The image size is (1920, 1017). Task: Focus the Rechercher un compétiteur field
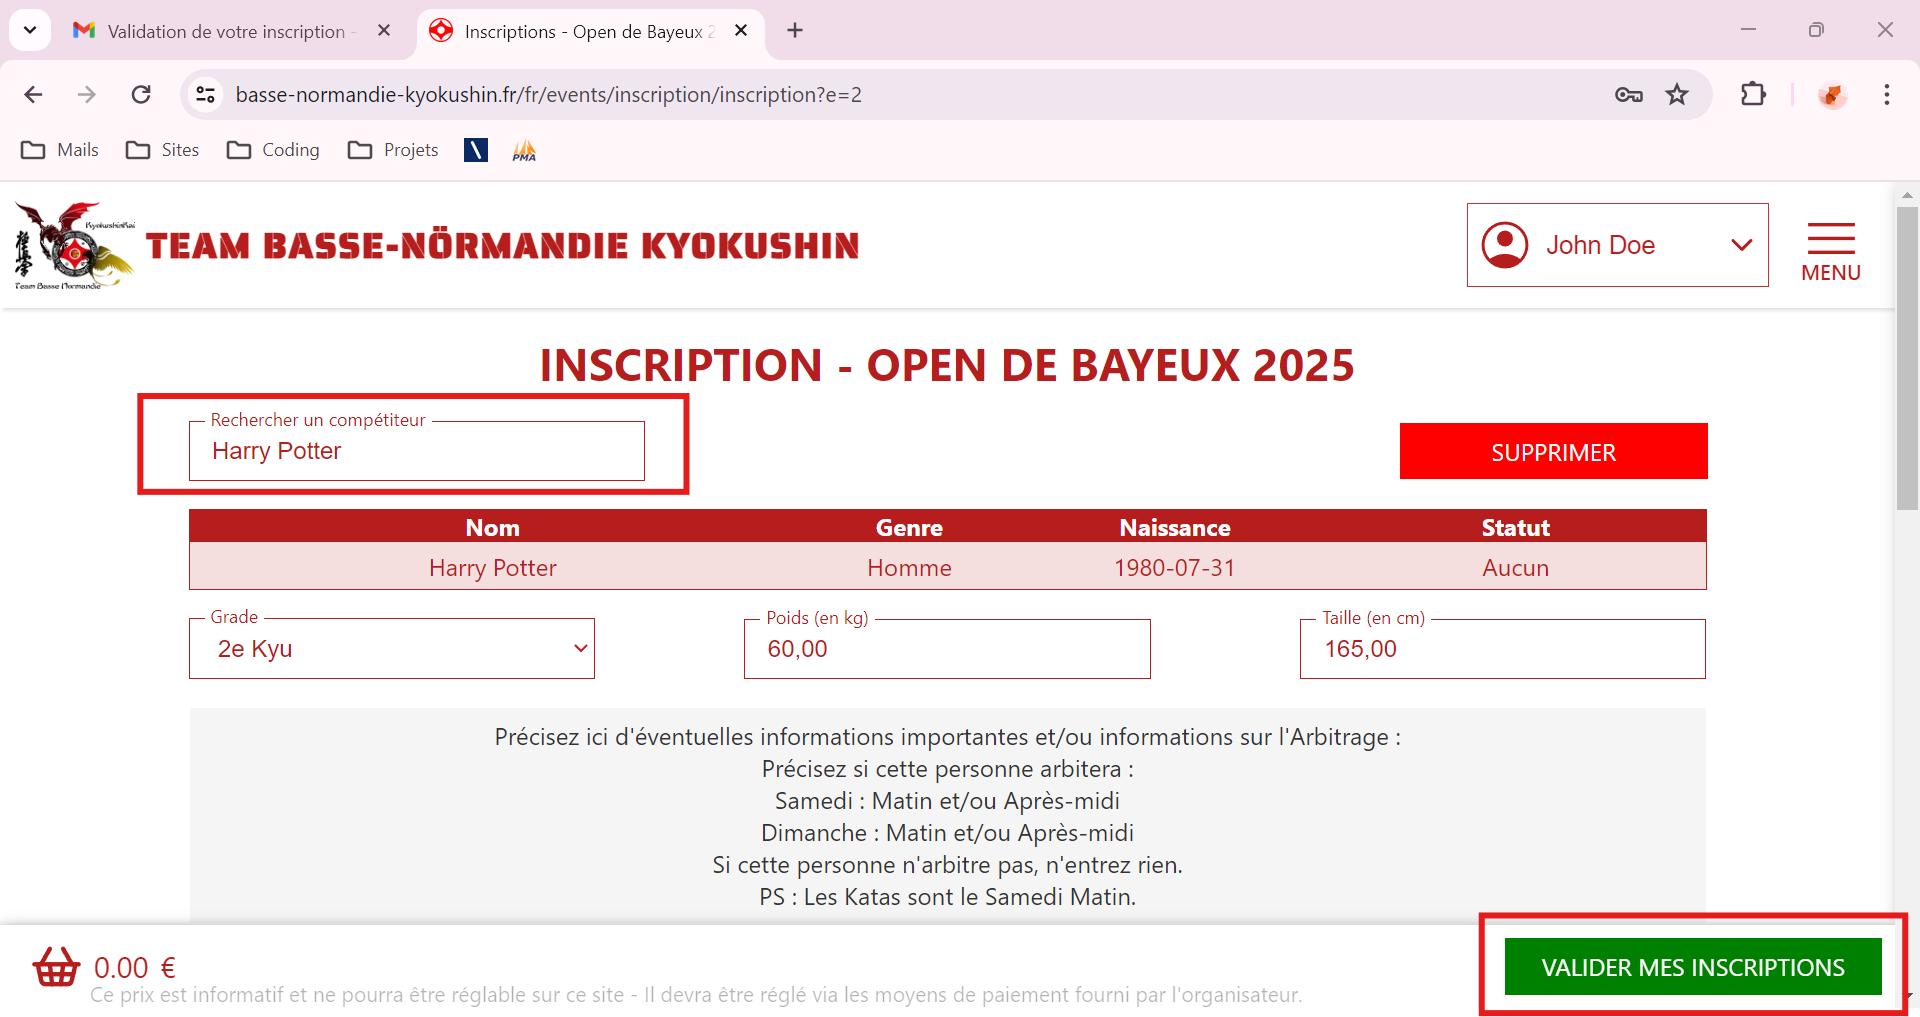click(x=417, y=452)
